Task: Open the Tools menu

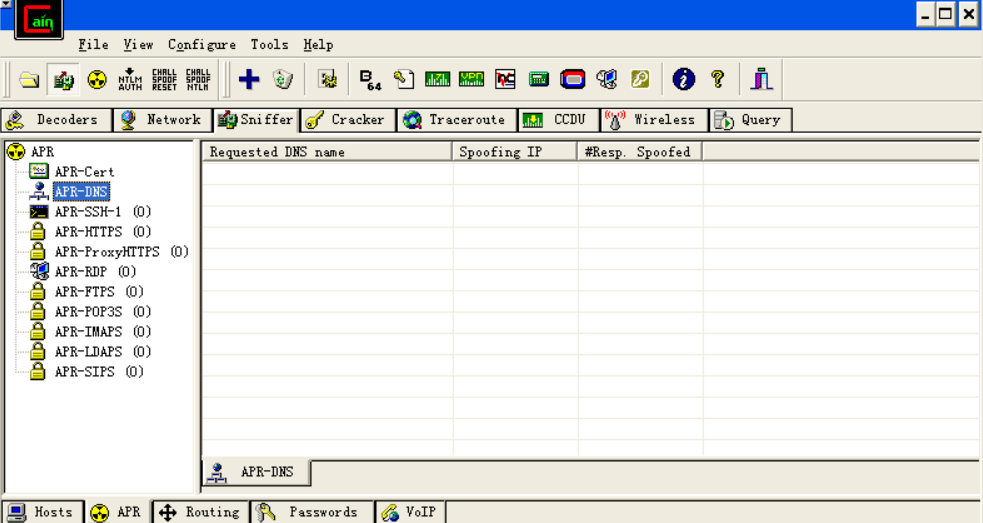Action: pos(270,45)
